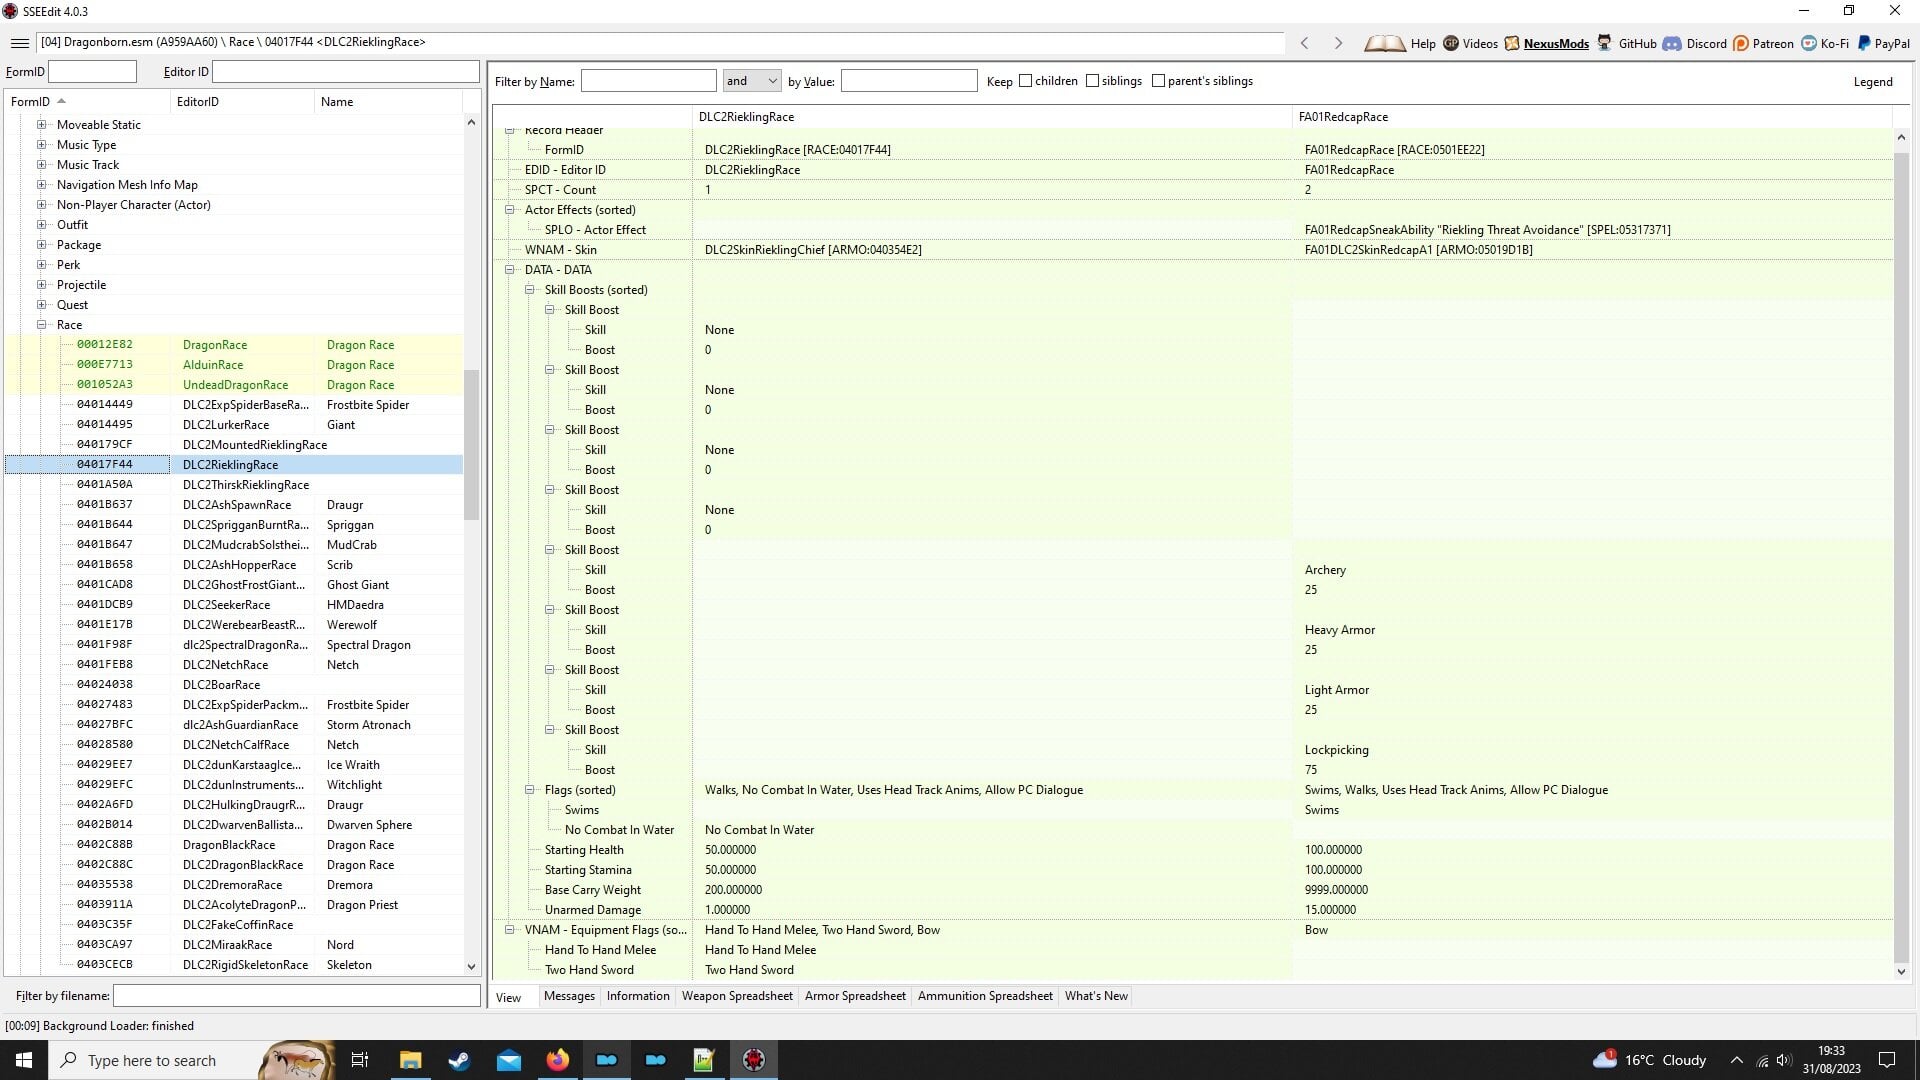
Task: Toggle parent's siblings checkbox
Action: click(x=1158, y=81)
